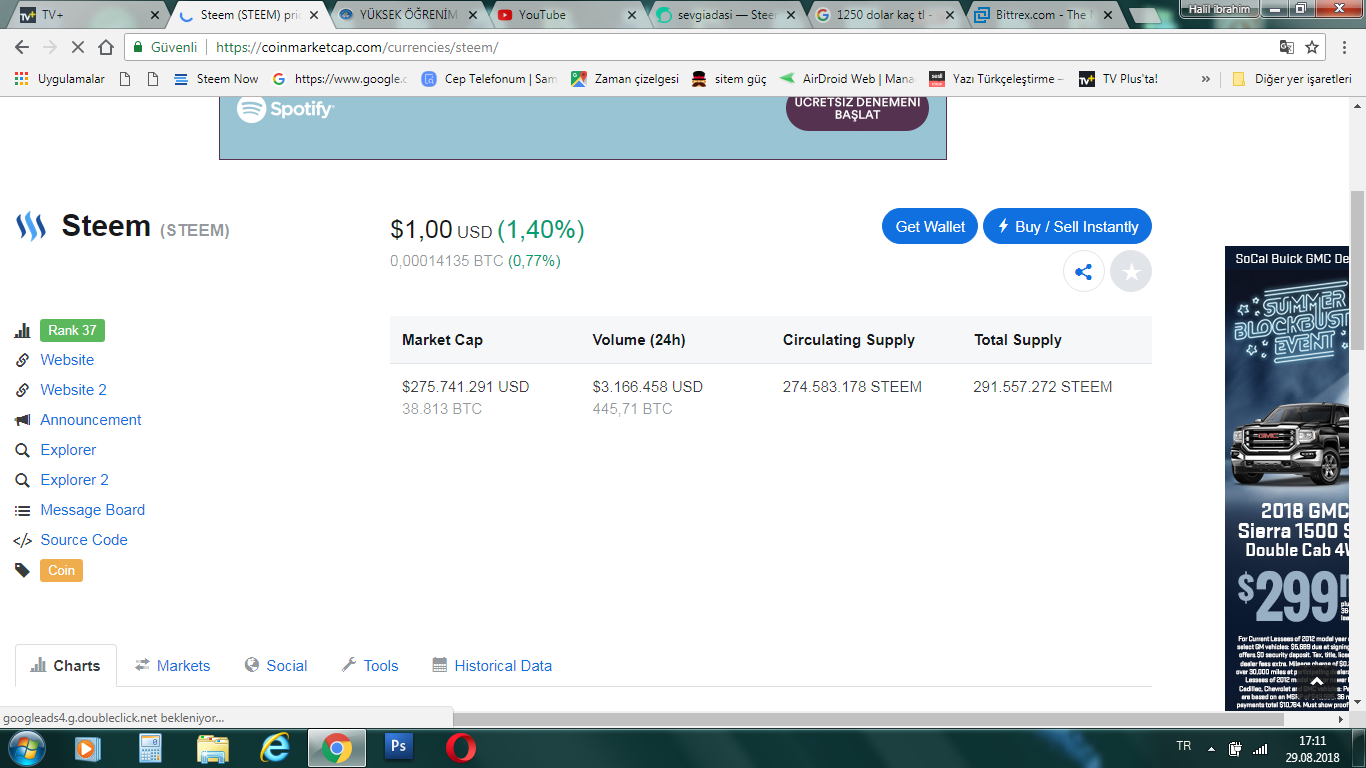Open the AirDroid Web bookmark

(846, 79)
